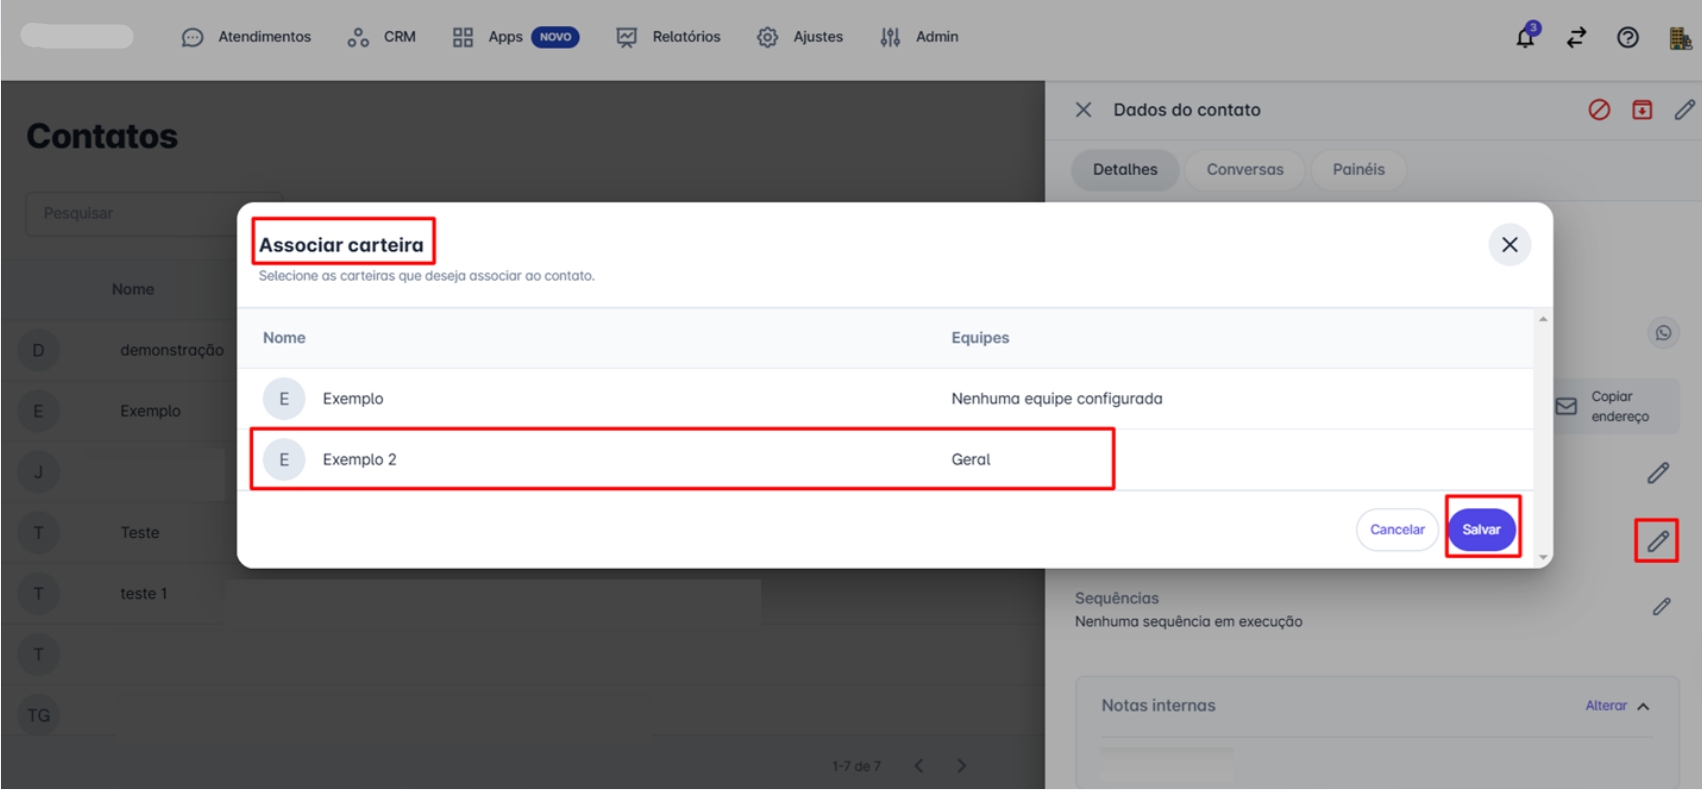
Task: Click the WhatsApp icon in contact panel
Action: pos(1663,333)
